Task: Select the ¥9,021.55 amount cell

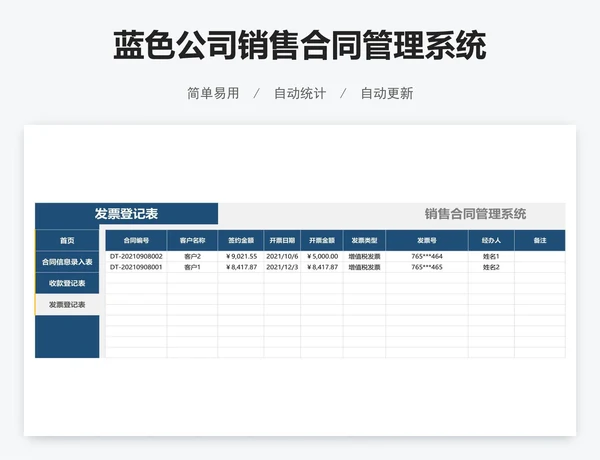Action: [241, 256]
